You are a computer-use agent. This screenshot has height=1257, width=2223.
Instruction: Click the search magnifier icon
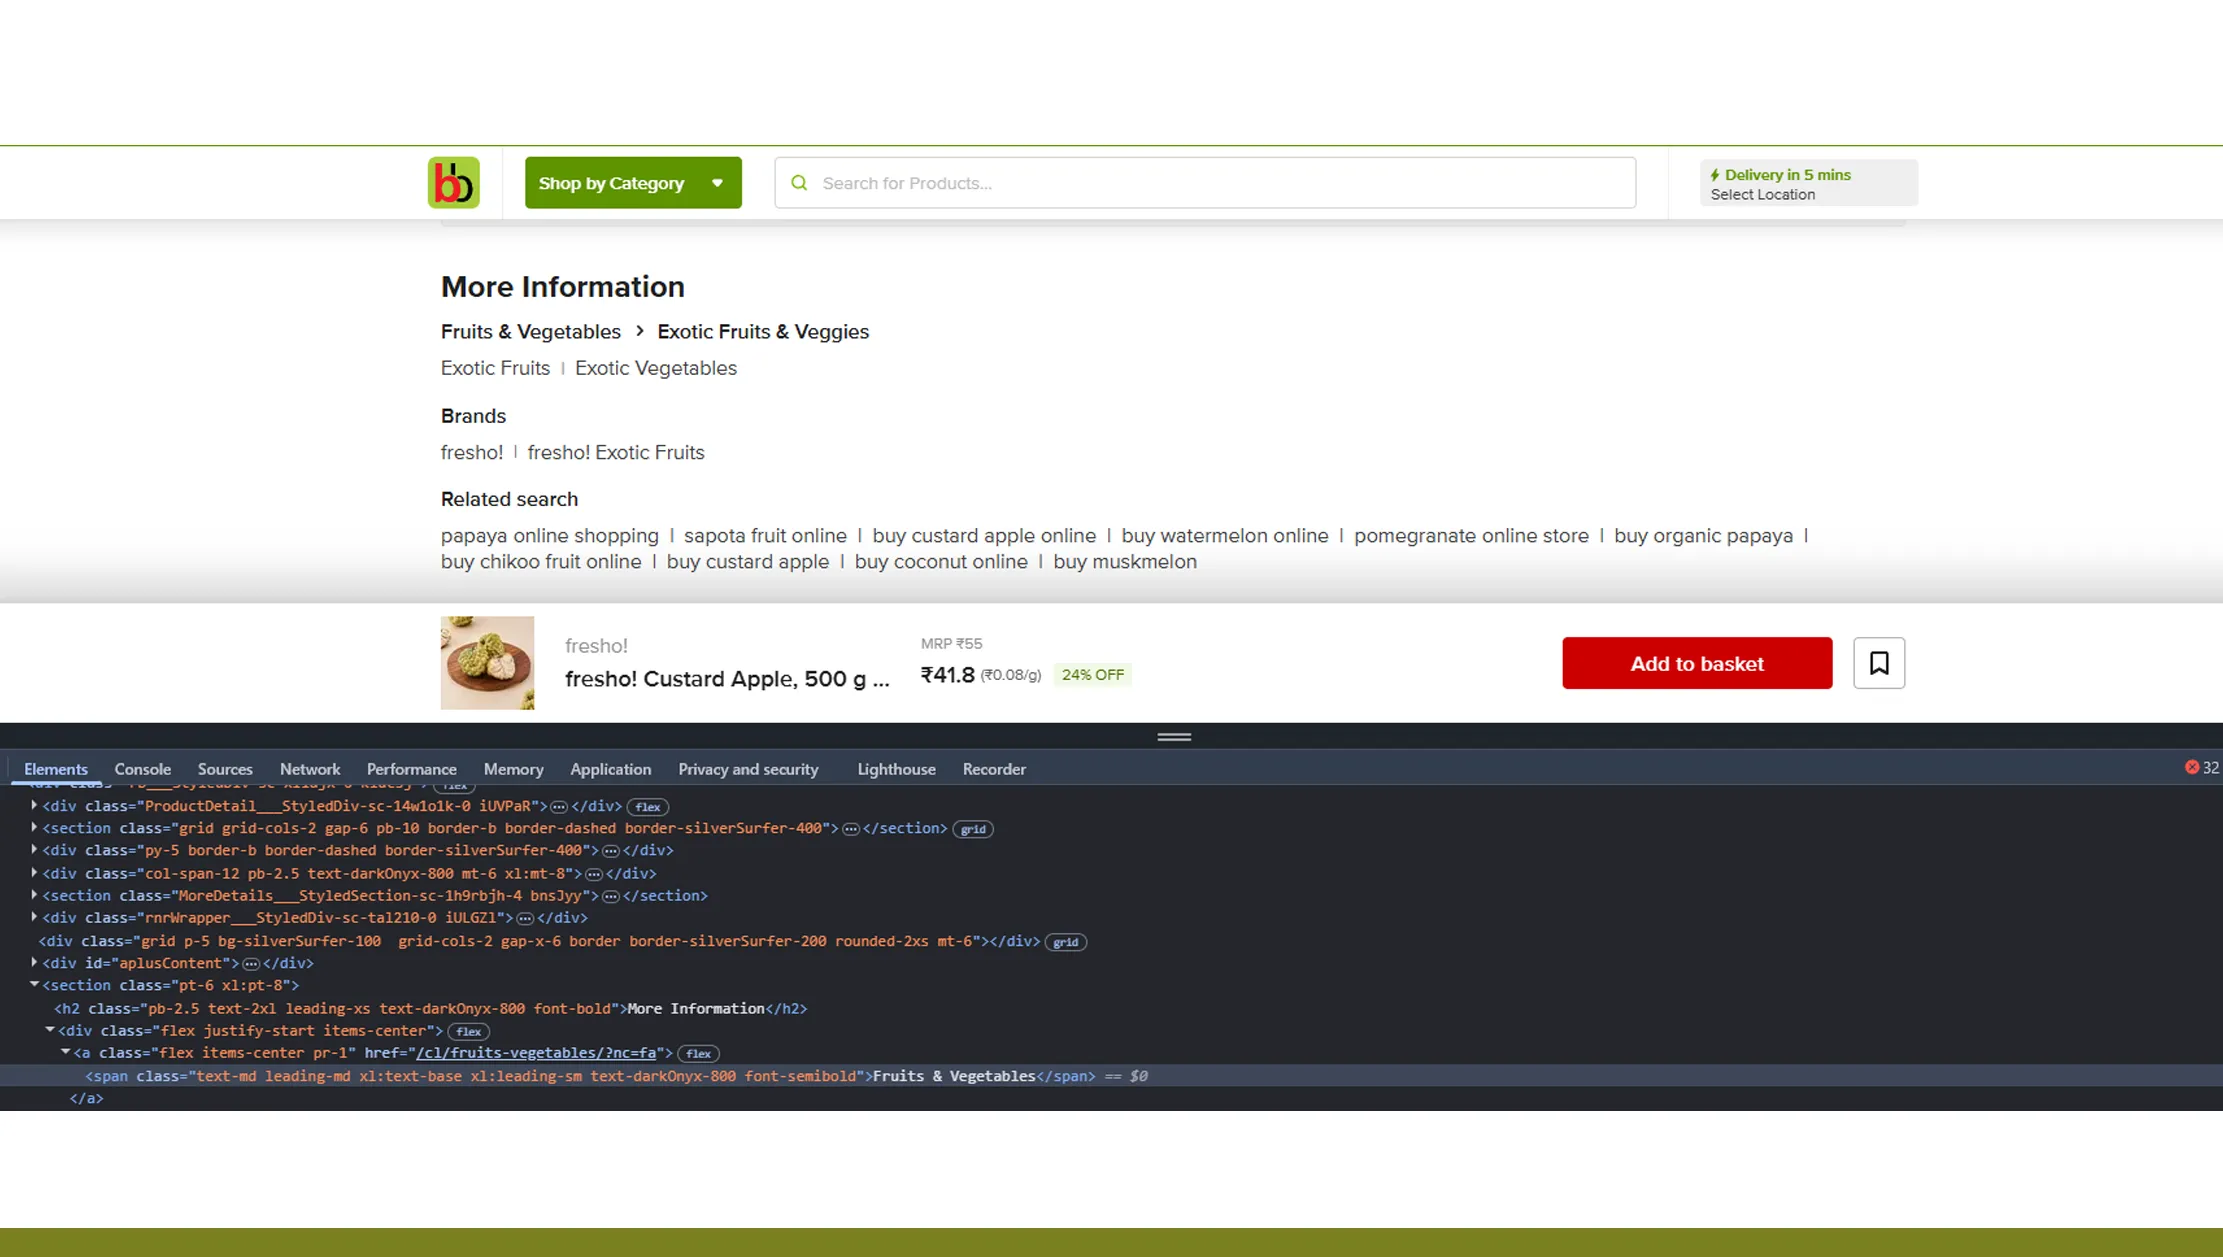pyautogui.click(x=799, y=183)
